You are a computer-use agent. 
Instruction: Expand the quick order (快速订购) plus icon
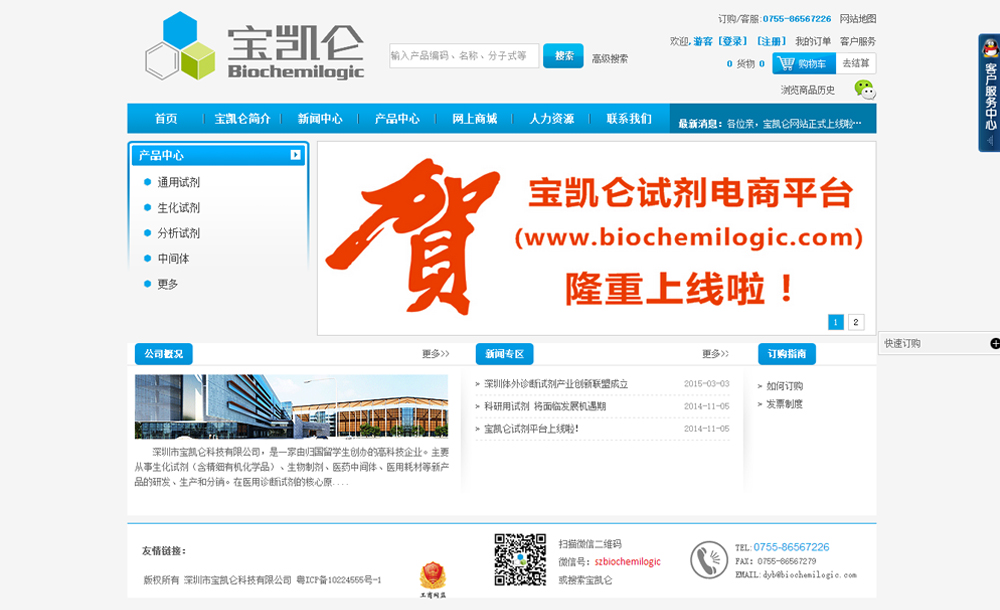[x=994, y=343]
